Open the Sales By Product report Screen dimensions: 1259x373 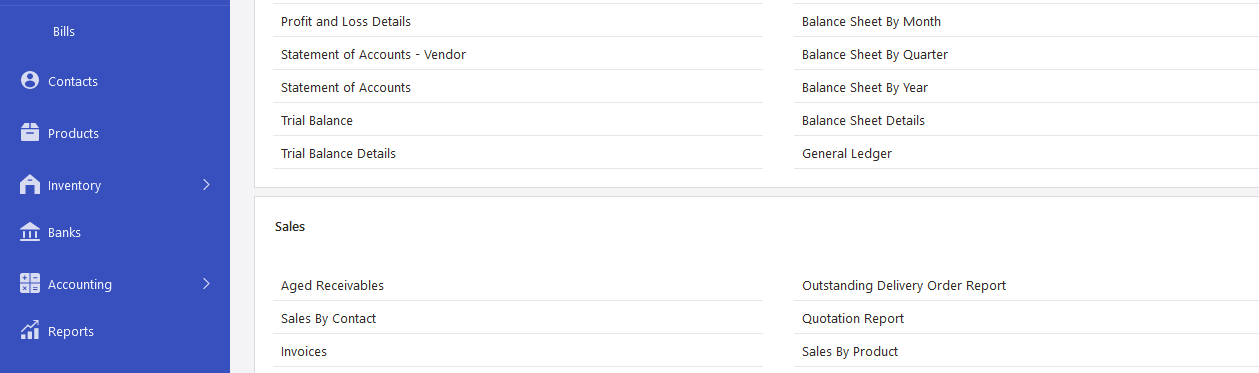[850, 351]
